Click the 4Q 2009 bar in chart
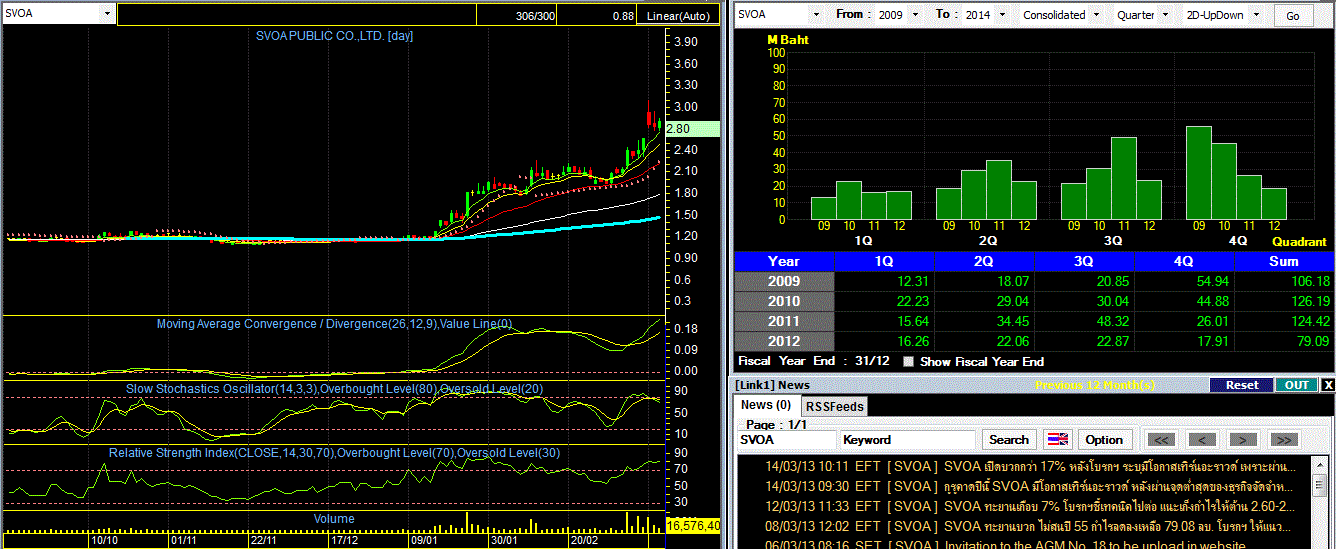Image resolution: width=1336 pixels, height=549 pixels. [x=1198, y=173]
